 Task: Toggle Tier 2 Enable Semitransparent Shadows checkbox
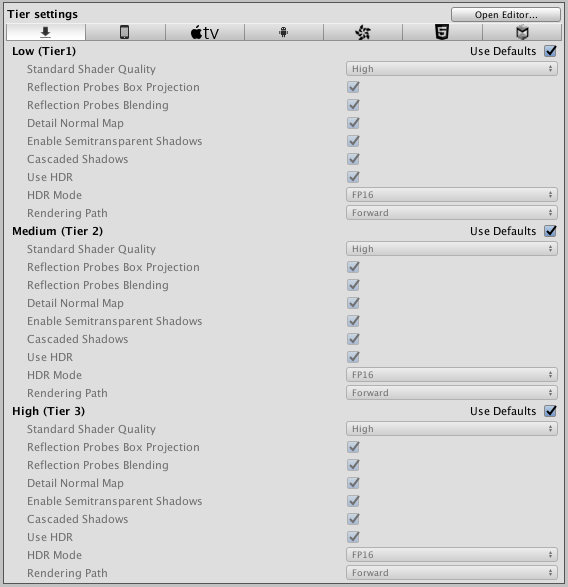tap(353, 321)
